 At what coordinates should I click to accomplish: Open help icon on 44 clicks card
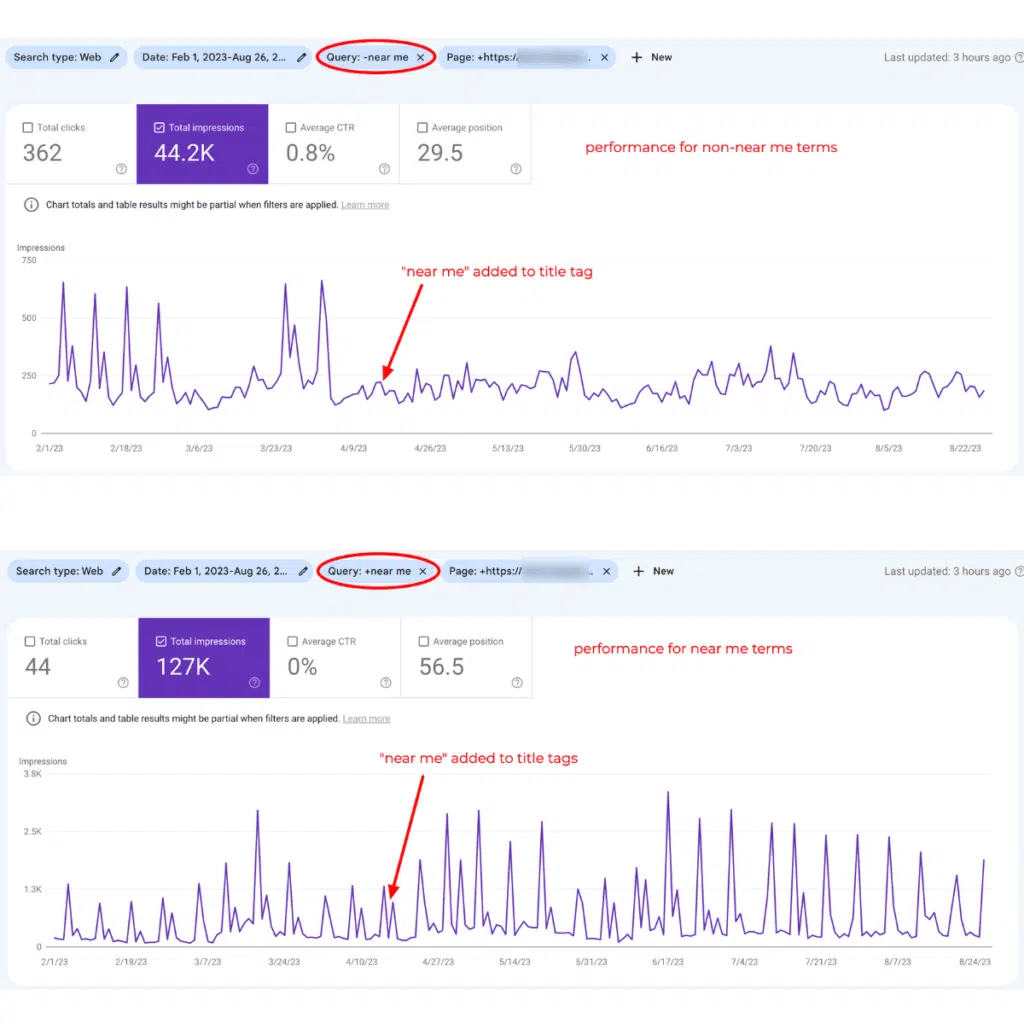123,682
